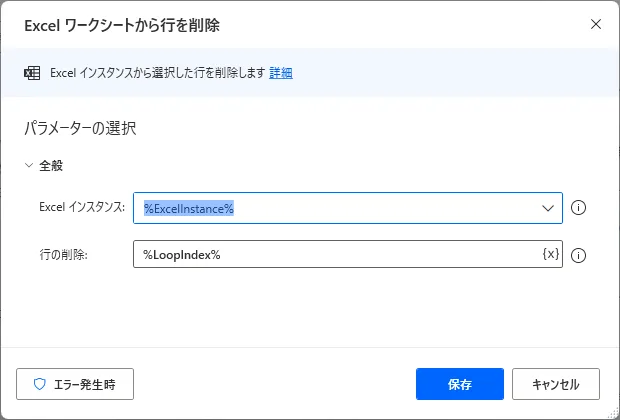Click the Excel icon in the info banner
Viewport: 620px width, 420px height.
(x=31, y=73)
